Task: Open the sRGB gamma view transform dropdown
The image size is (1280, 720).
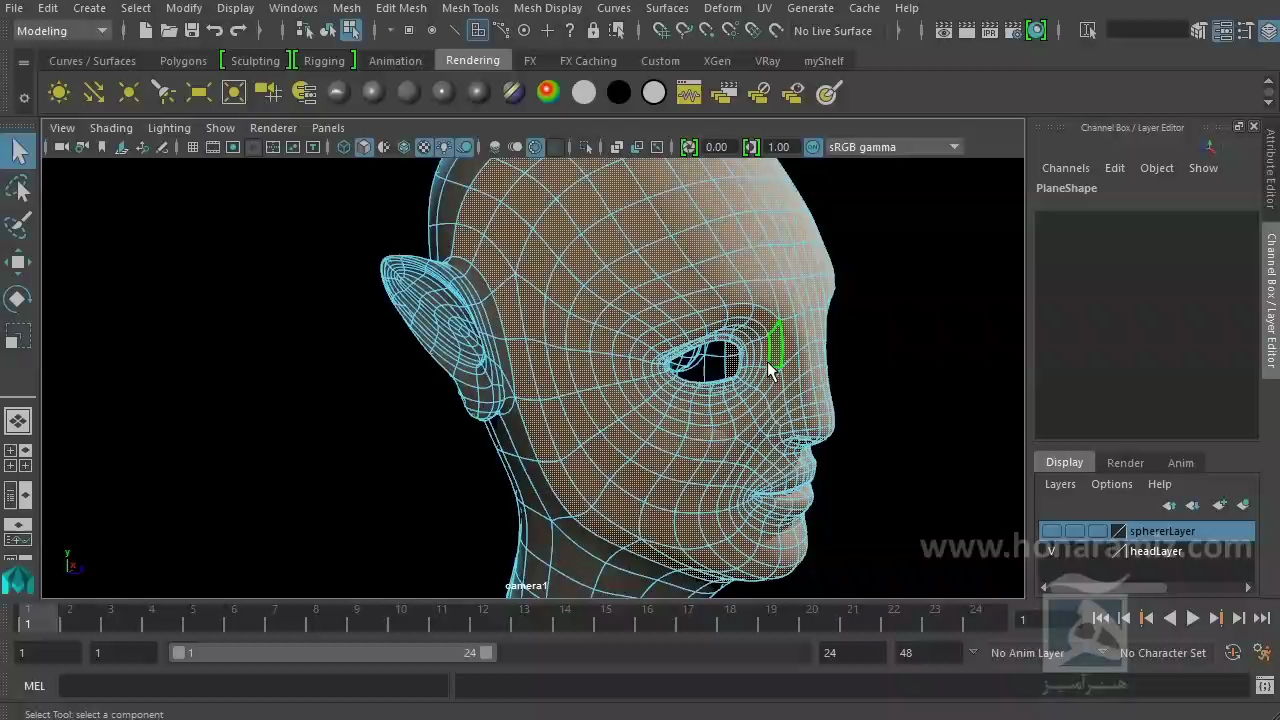Action: click(893, 147)
